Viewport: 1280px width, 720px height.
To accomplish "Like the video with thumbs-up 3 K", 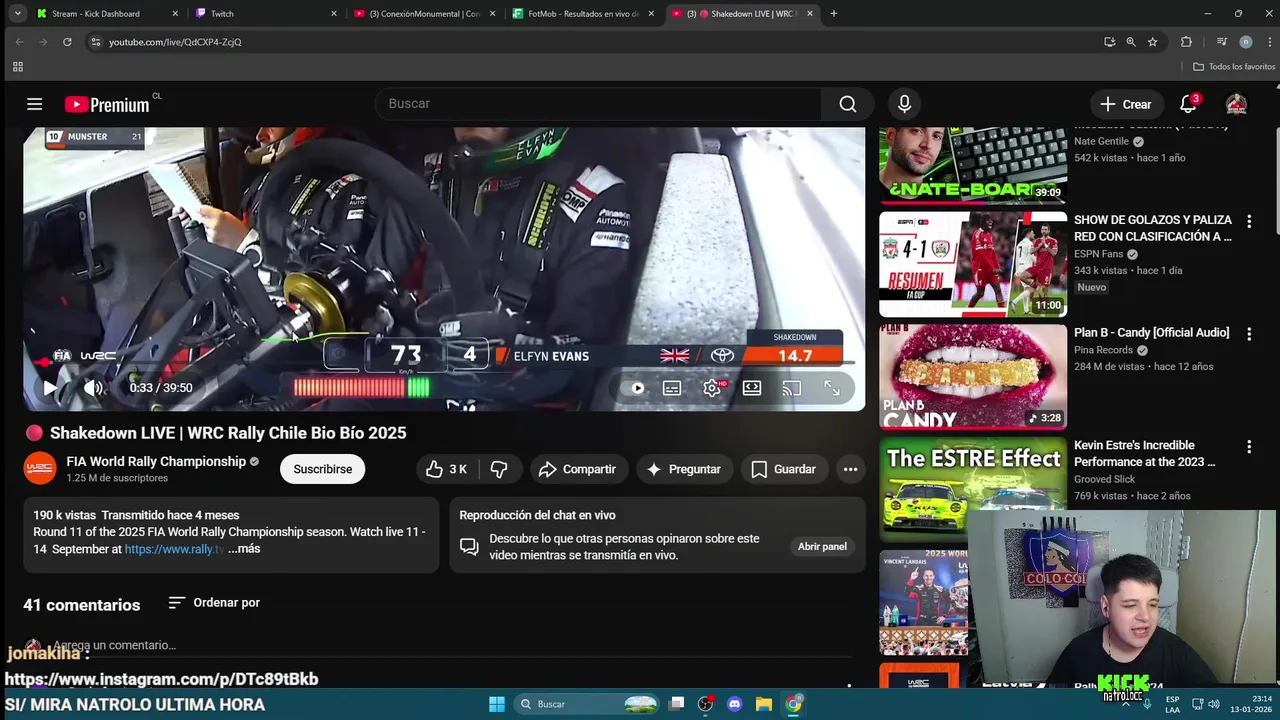I will tap(446, 469).
